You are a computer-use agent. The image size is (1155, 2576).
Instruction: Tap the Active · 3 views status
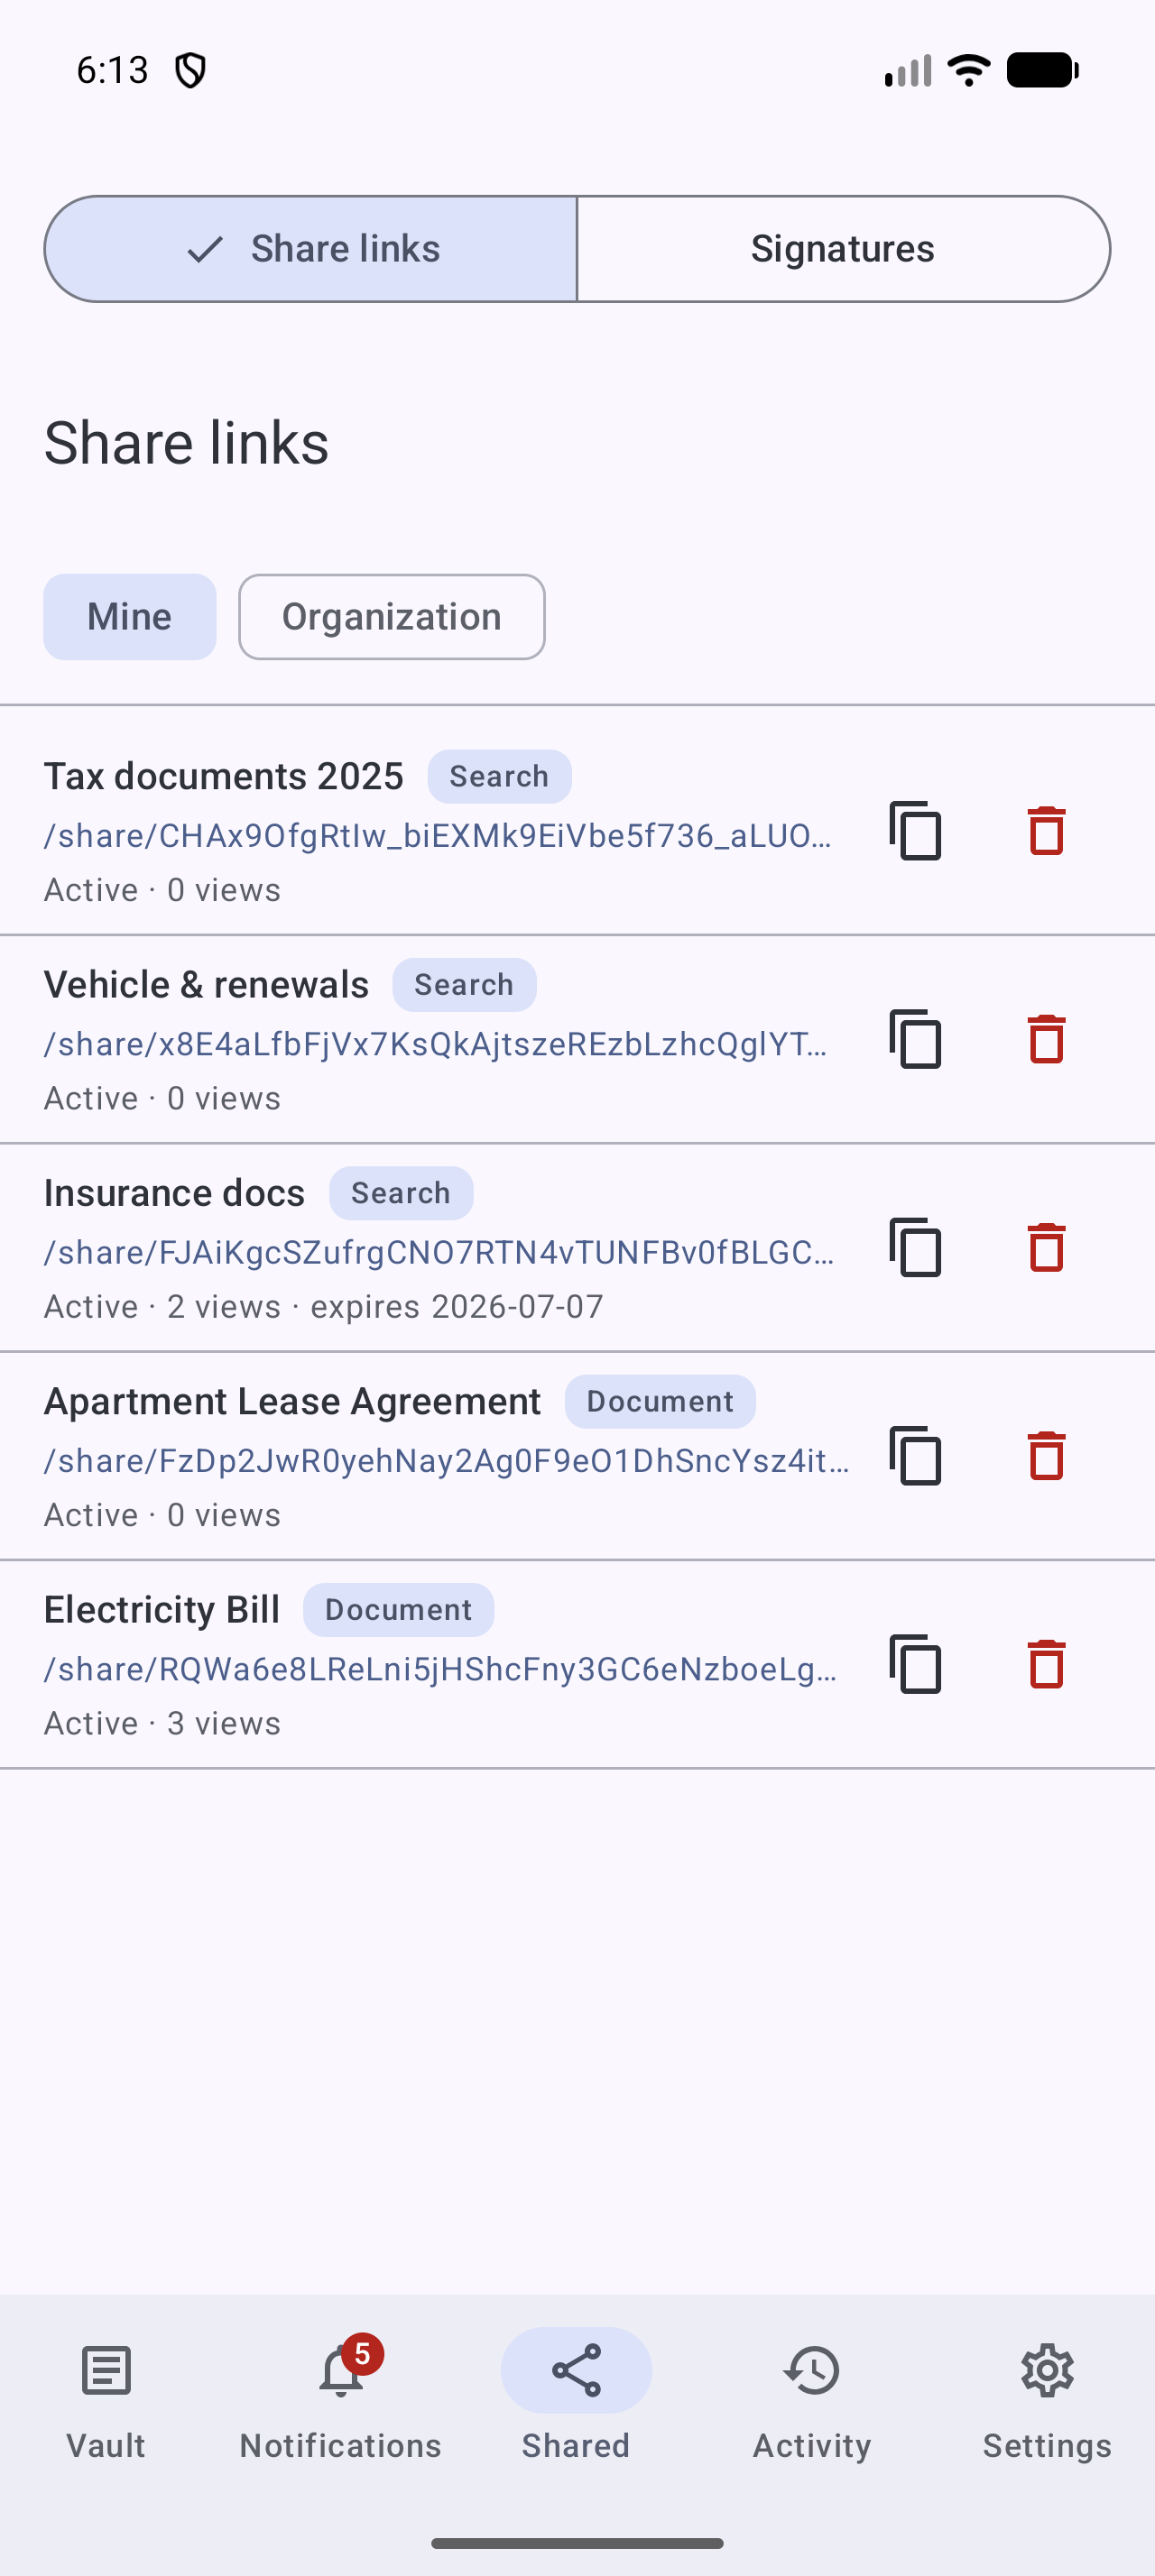pyautogui.click(x=162, y=1723)
